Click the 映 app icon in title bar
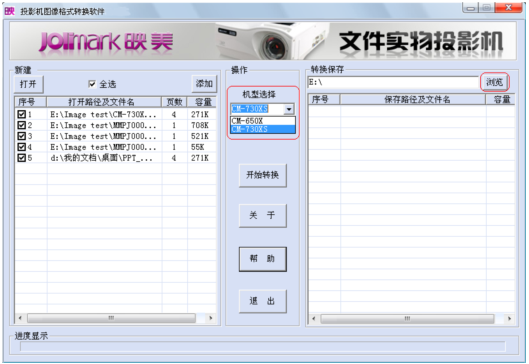 9,11
